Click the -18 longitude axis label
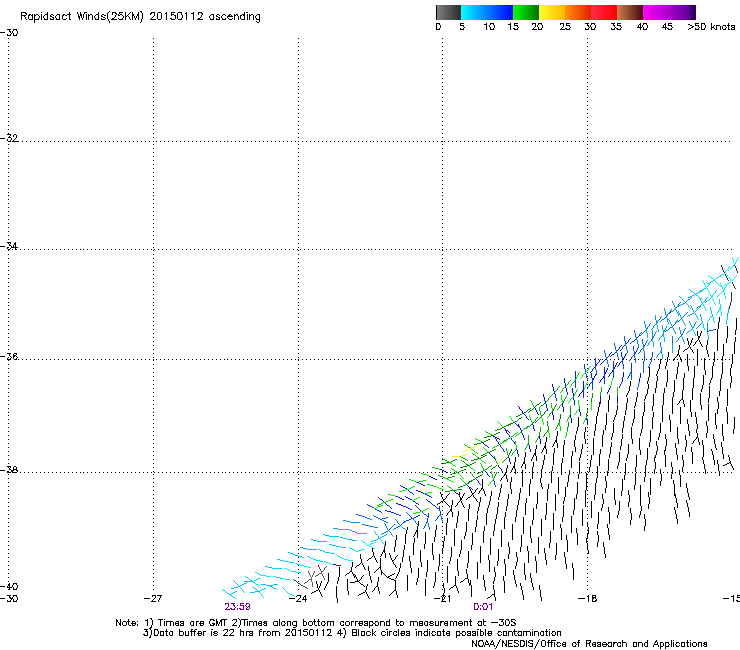The width and height of the screenshot is (740, 650). click(x=587, y=599)
